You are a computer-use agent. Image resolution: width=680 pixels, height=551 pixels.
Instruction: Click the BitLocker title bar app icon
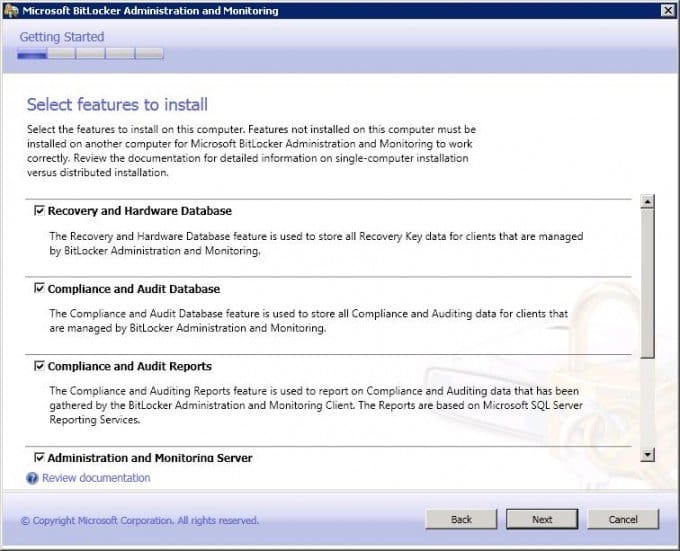click(x=11, y=10)
